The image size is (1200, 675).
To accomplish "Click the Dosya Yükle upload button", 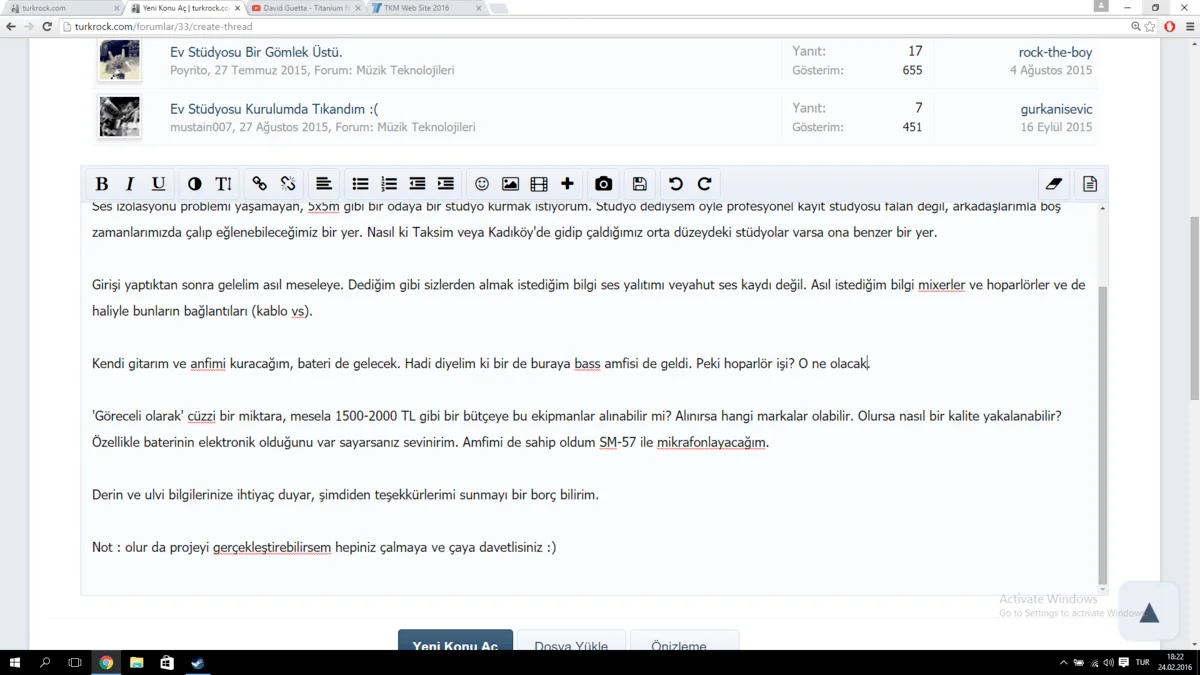I will 571,642.
